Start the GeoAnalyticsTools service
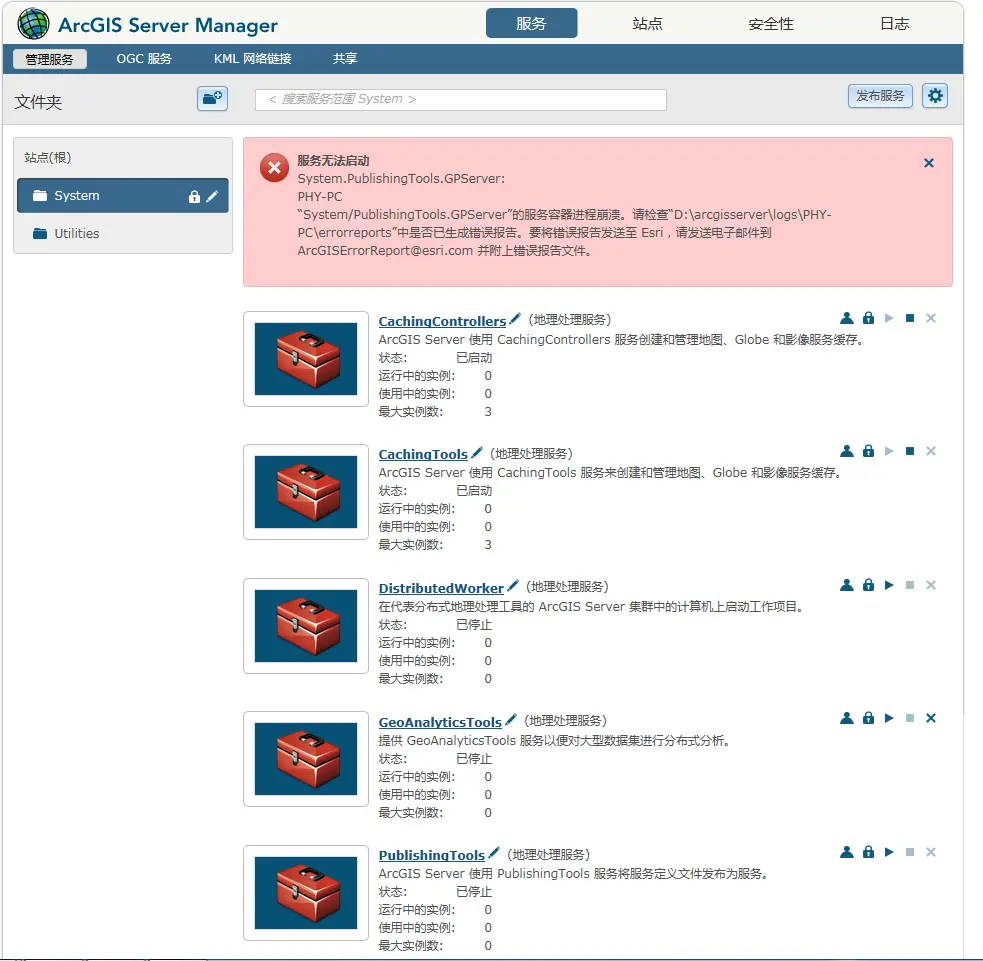Viewport: 983px width, 961px height. [889, 718]
